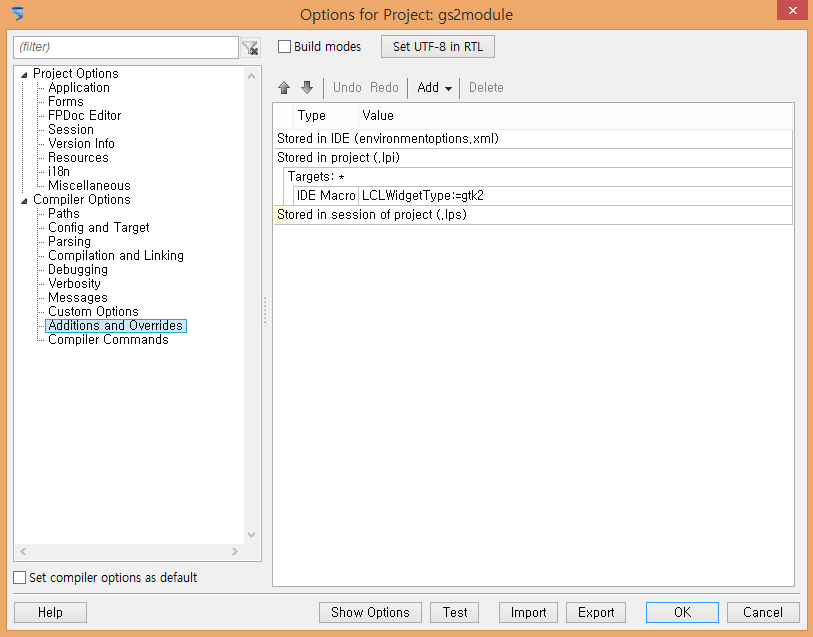
Task: Open Compiler Commands options page
Action: click(108, 339)
